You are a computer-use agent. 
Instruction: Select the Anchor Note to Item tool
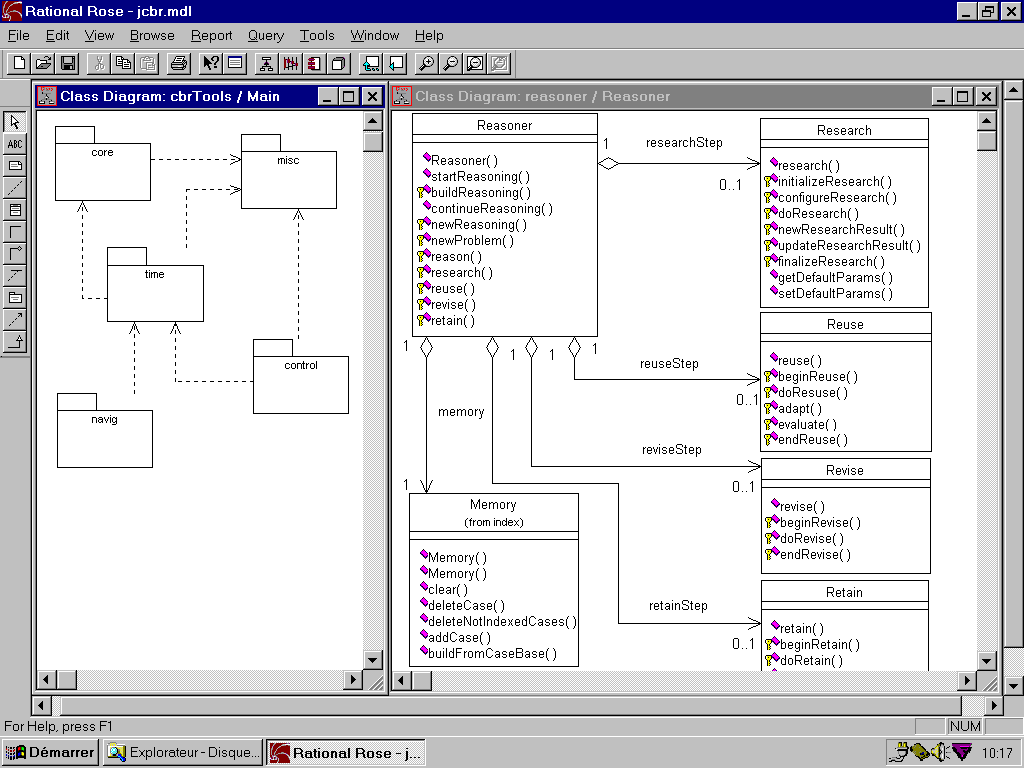pyautogui.click(x=15, y=188)
